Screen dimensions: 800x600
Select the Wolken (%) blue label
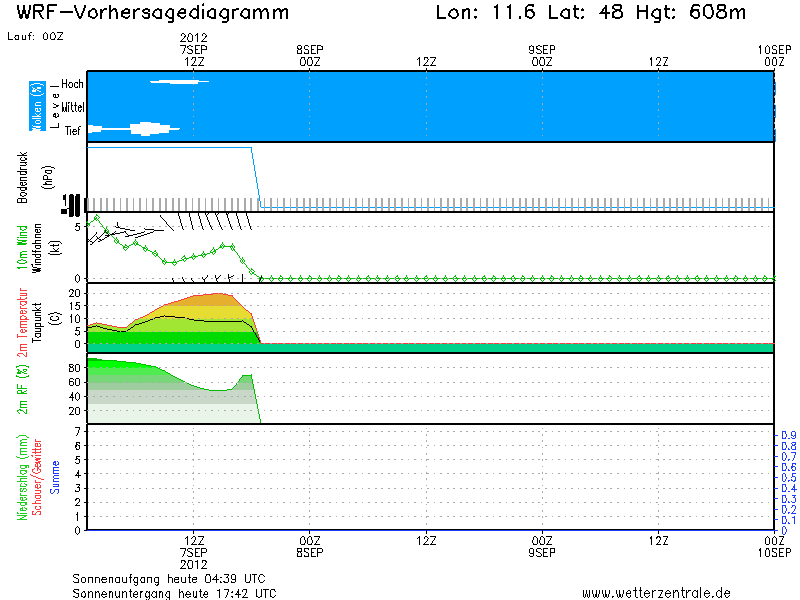(37, 106)
